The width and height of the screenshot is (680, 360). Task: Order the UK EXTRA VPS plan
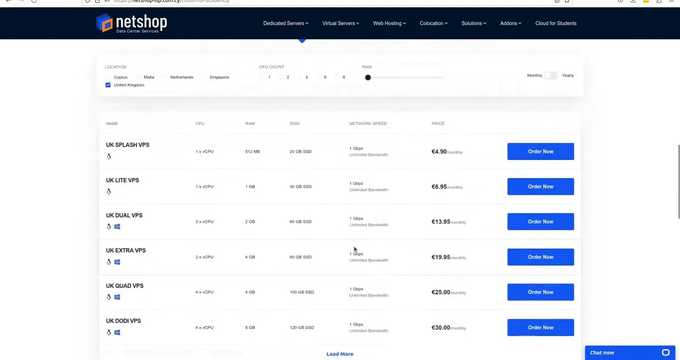(540, 257)
